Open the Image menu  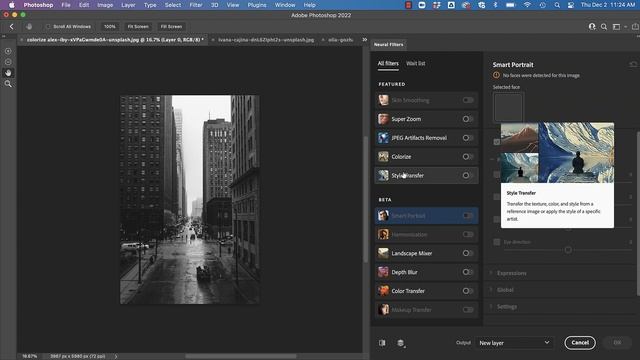[105, 5]
